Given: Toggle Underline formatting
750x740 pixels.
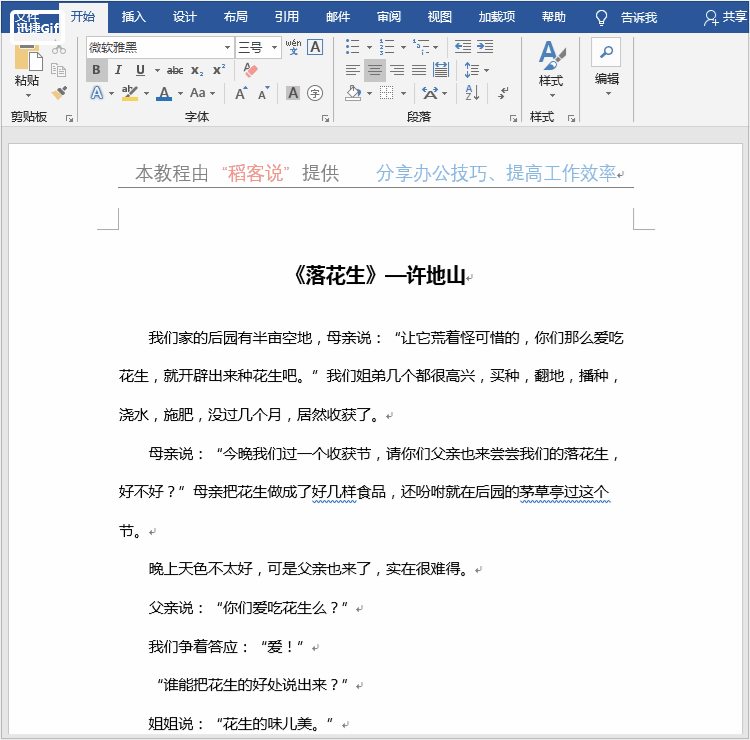Looking at the screenshot, I should pos(140,70).
